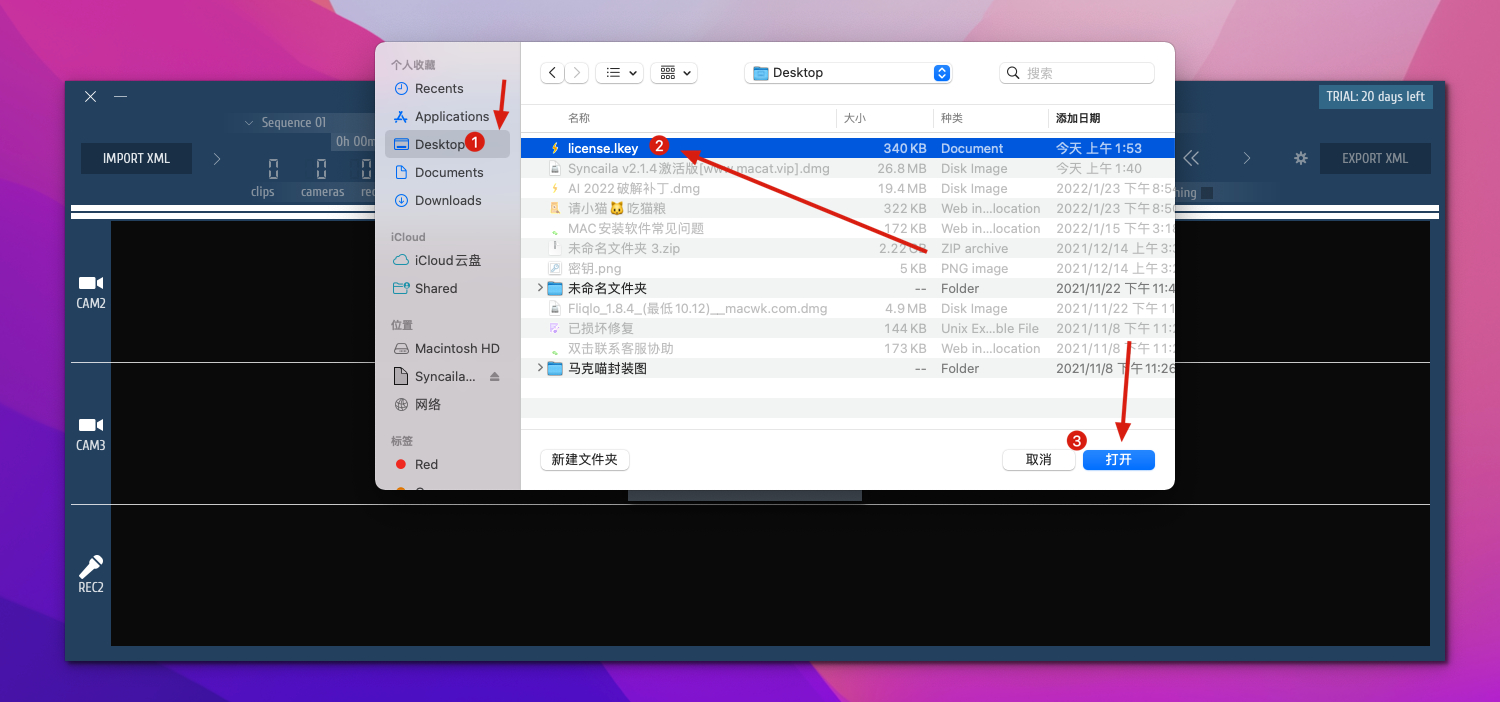Open the Shared folder in sidebar

click(x=447, y=288)
